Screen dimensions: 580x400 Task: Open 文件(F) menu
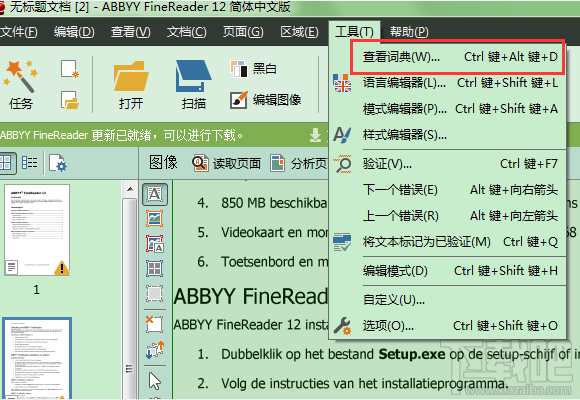pyautogui.click(x=19, y=32)
